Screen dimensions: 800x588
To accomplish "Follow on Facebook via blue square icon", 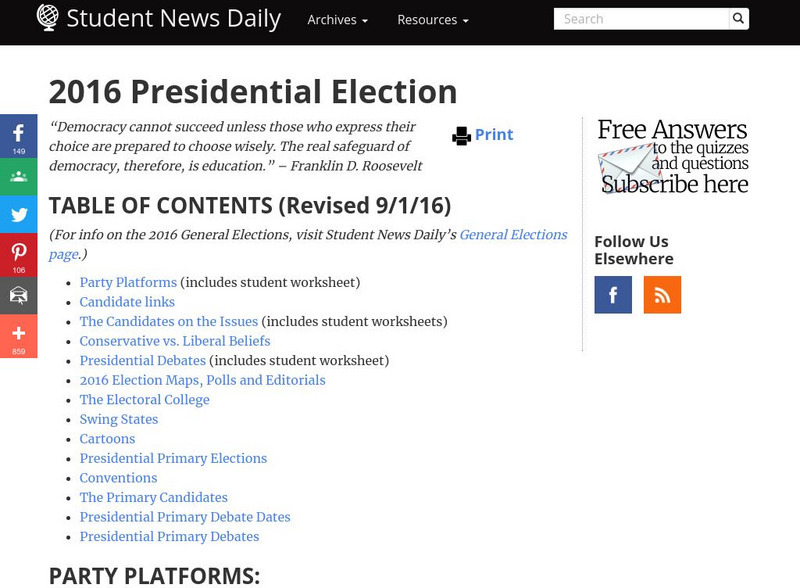I will coord(613,295).
